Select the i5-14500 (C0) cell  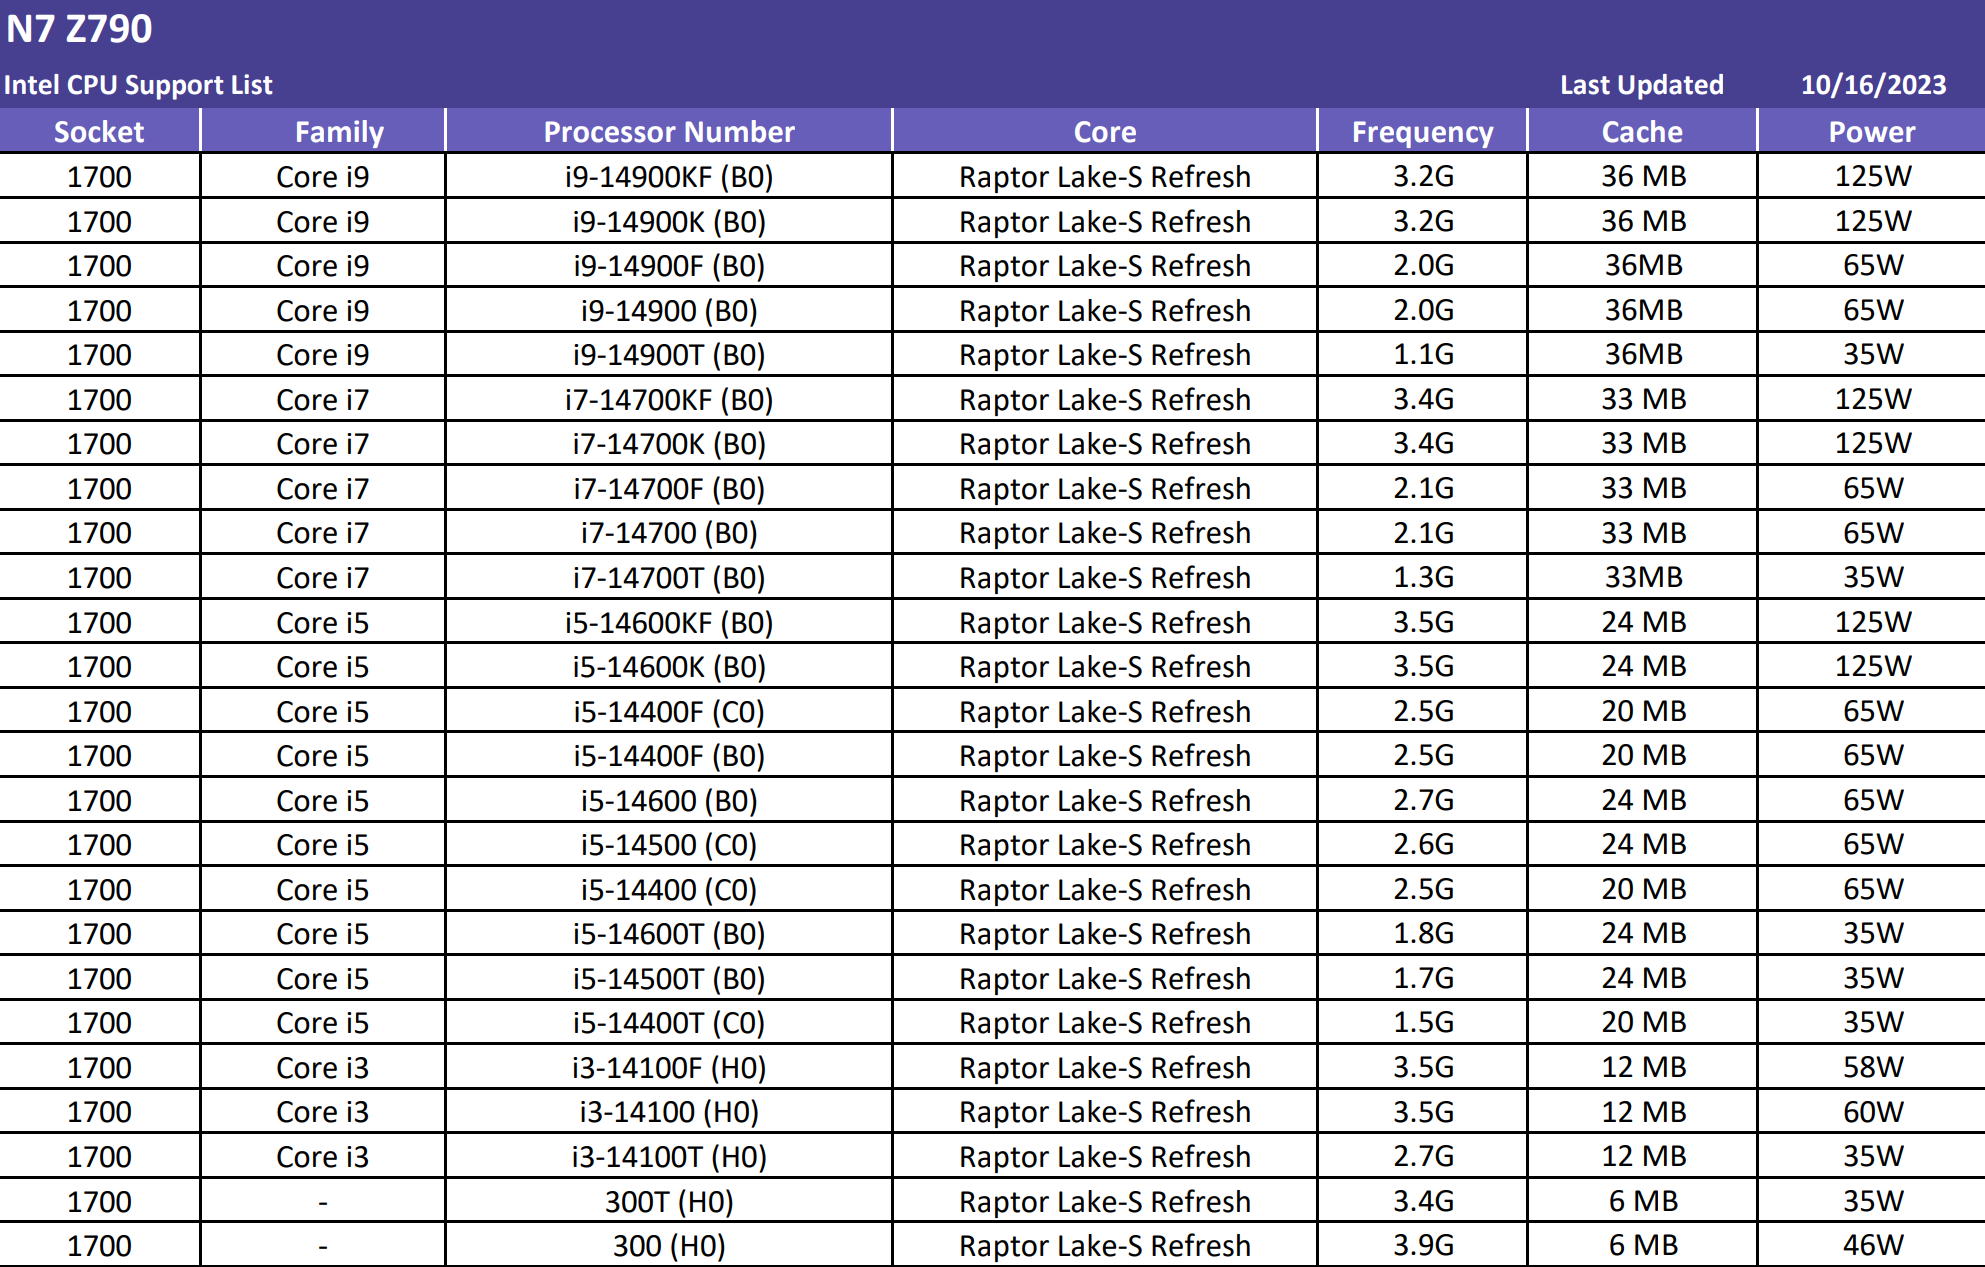[x=669, y=845]
